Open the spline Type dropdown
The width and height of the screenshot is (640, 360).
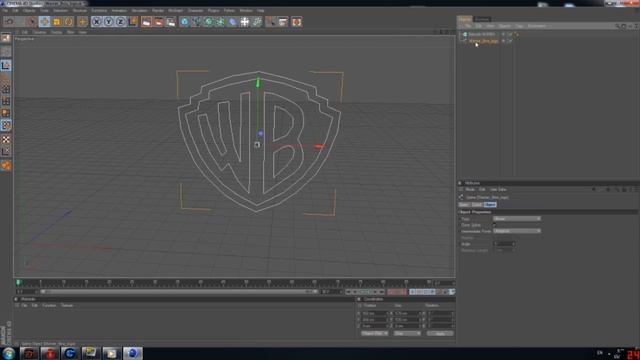pyautogui.click(x=517, y=219)
